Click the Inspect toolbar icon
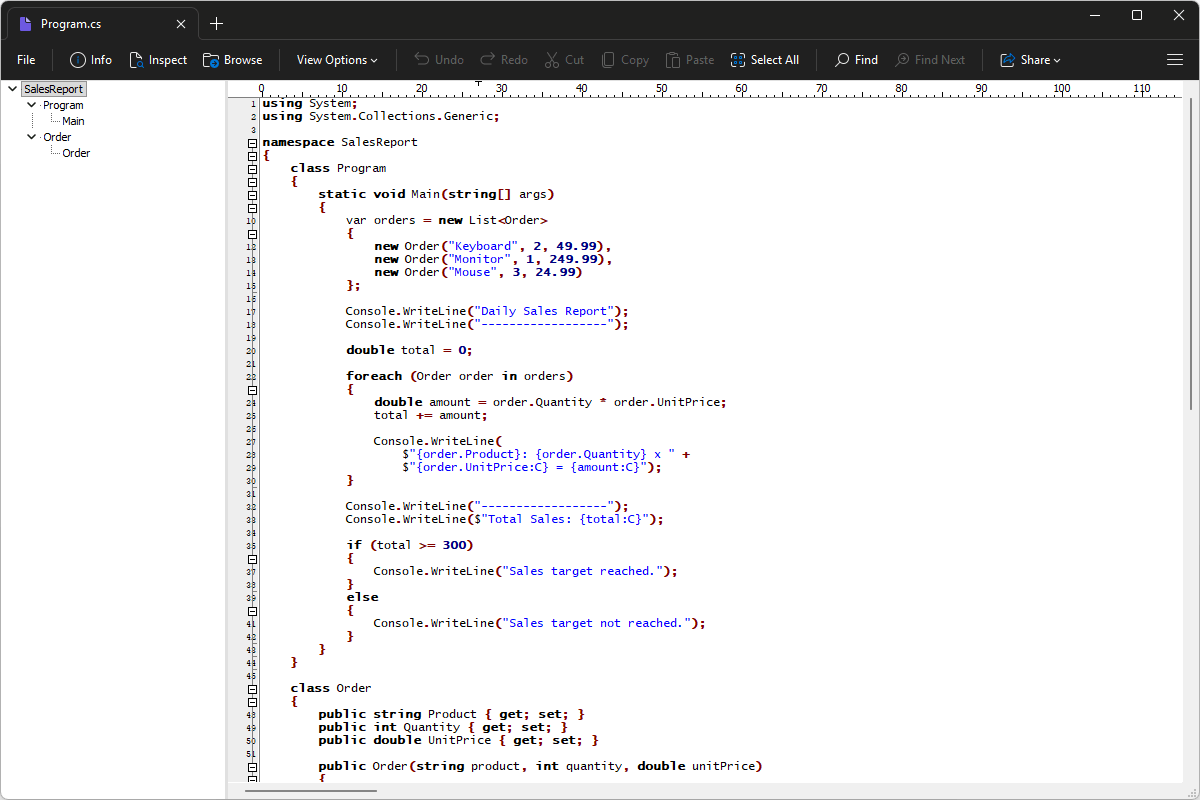The image size is (1200, 800). point(137,60)
